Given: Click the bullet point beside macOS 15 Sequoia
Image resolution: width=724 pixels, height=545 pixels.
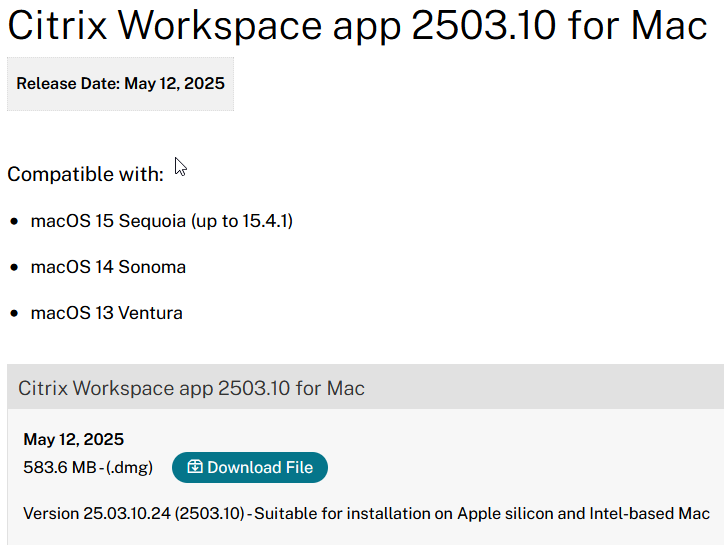Looking at the screenshot, I should click(14, 221).
